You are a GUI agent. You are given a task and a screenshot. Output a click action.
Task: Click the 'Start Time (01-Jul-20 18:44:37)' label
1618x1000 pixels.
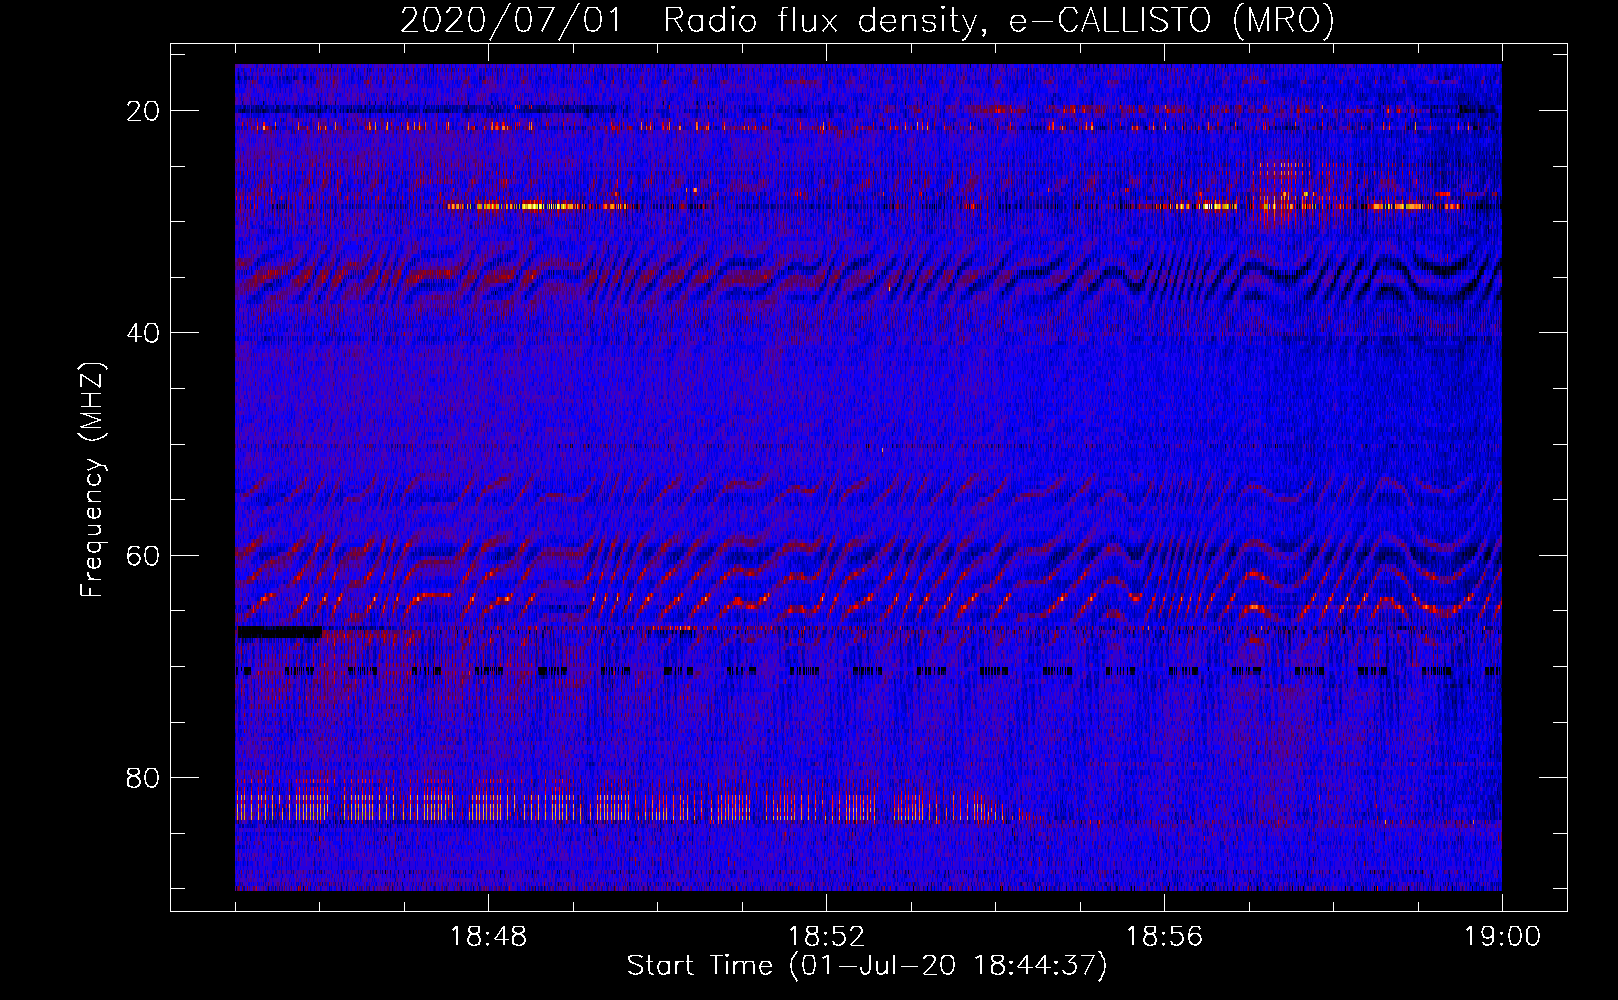click(867, 966)
